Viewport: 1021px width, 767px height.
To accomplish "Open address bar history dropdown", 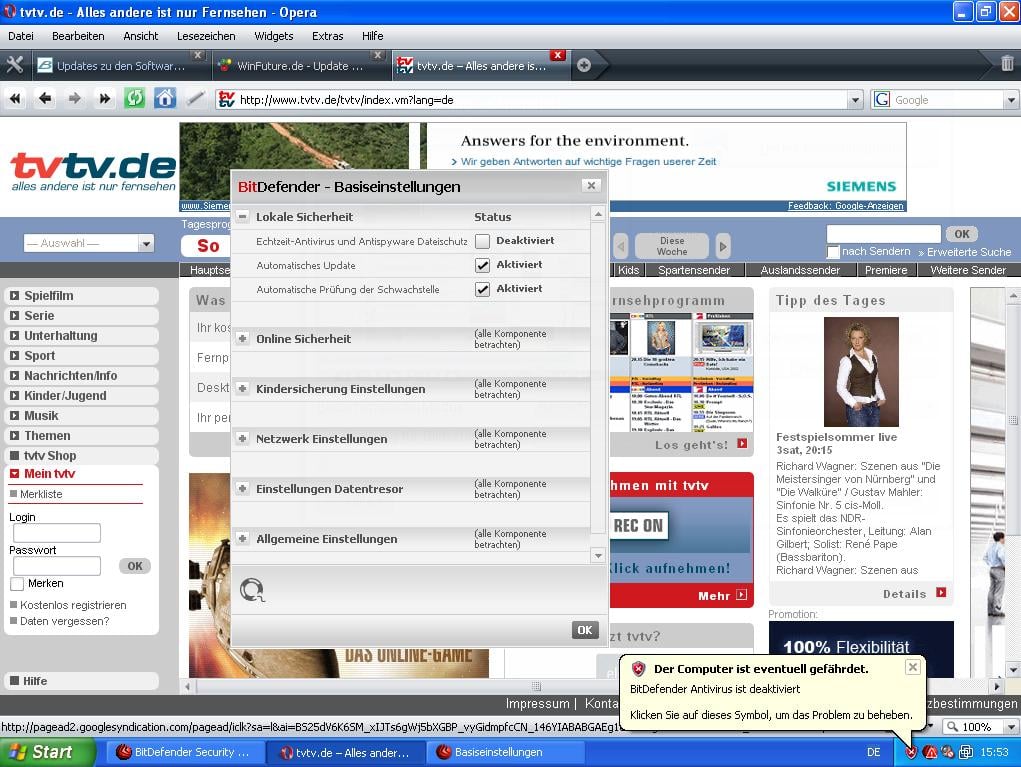I will click(856, 100).
